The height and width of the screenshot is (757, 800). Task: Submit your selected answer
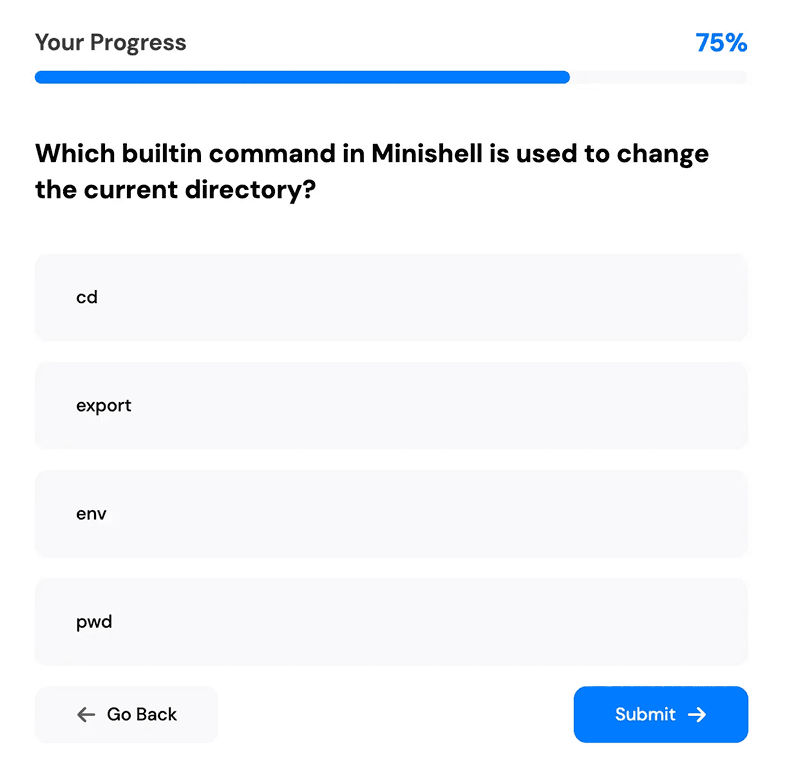660,715
